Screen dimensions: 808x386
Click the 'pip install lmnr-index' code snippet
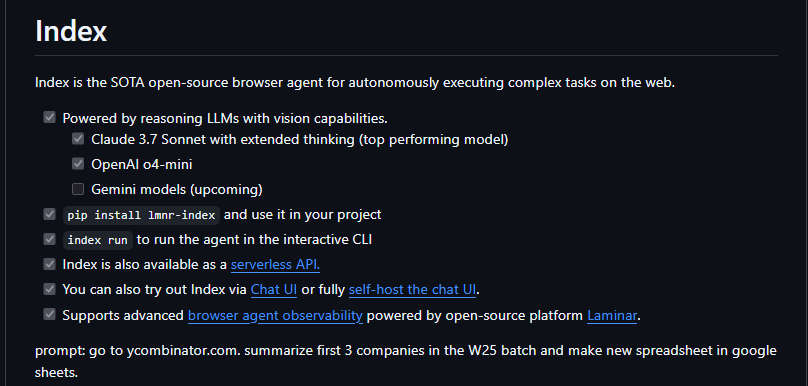click(x=141, y=215)
